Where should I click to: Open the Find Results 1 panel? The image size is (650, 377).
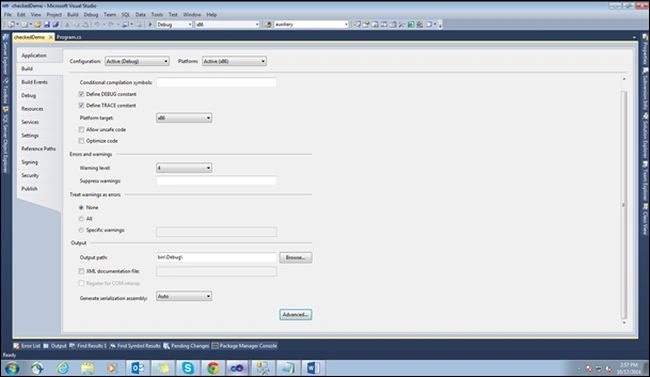[88, 345]
